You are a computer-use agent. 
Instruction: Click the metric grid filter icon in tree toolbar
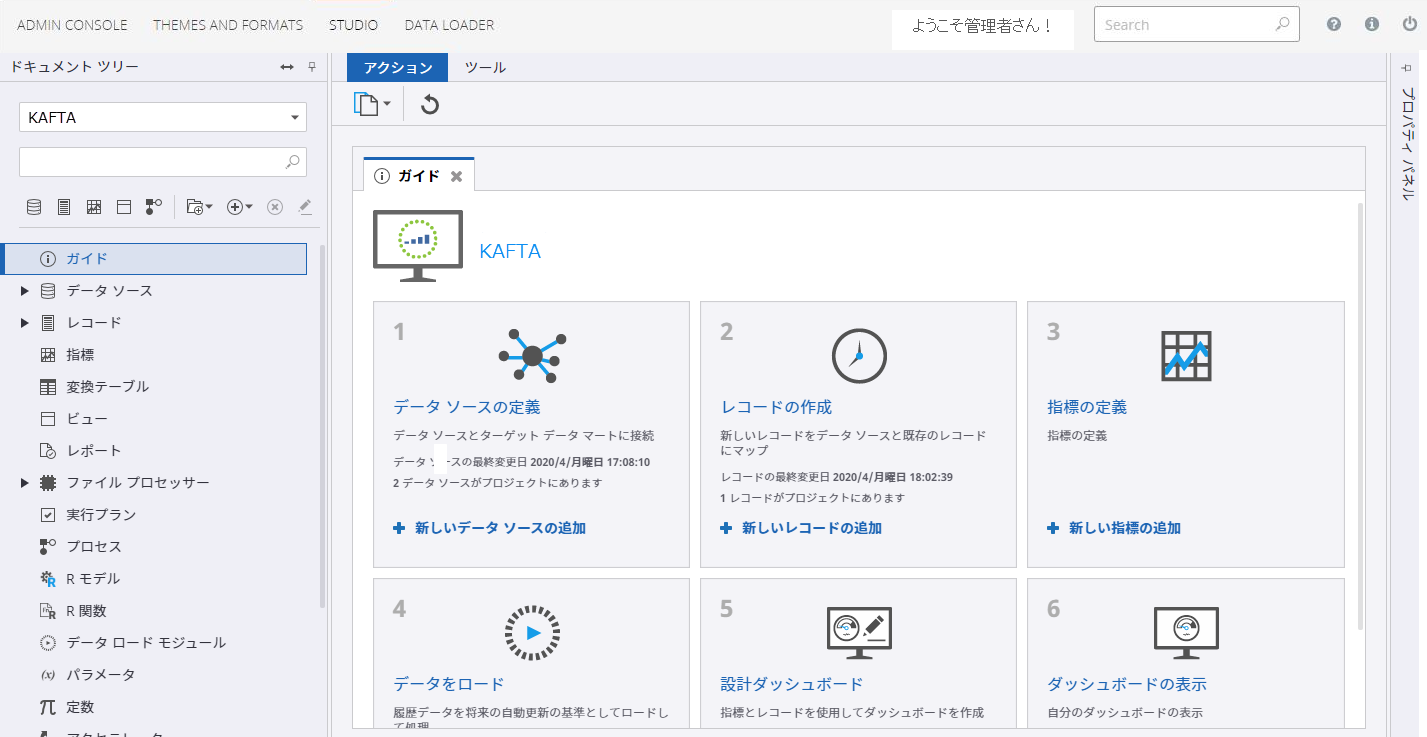coord(94,207)
